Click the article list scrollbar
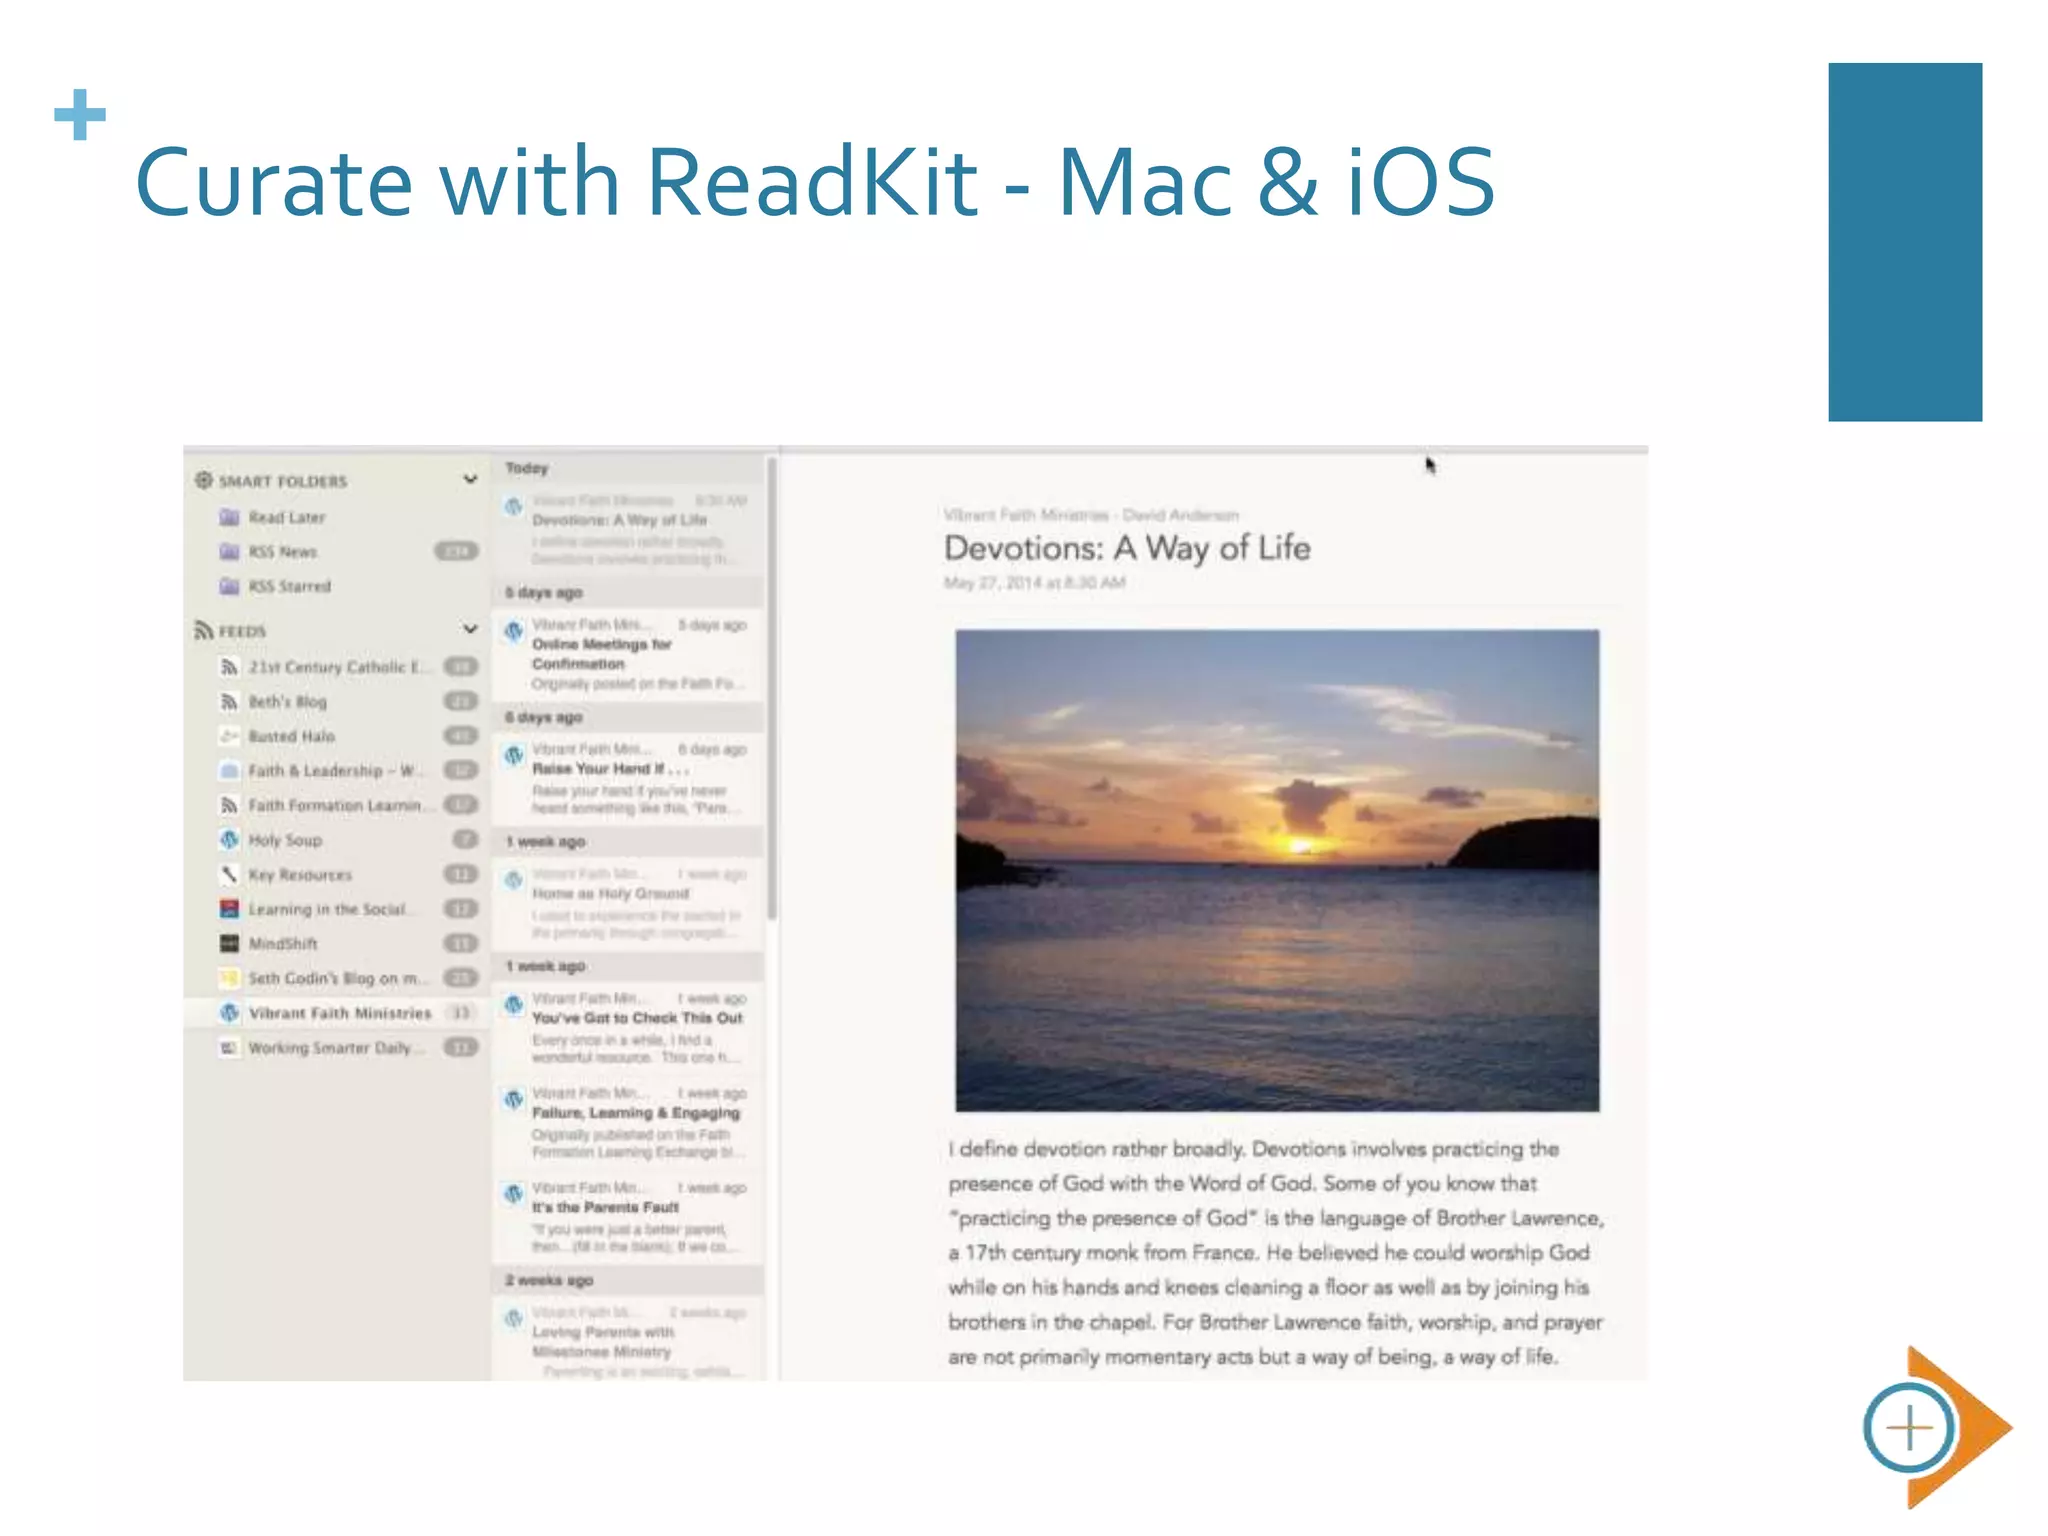Image resolution: width=2048 pixels, height=1536 pixels. tap(772, 689)
